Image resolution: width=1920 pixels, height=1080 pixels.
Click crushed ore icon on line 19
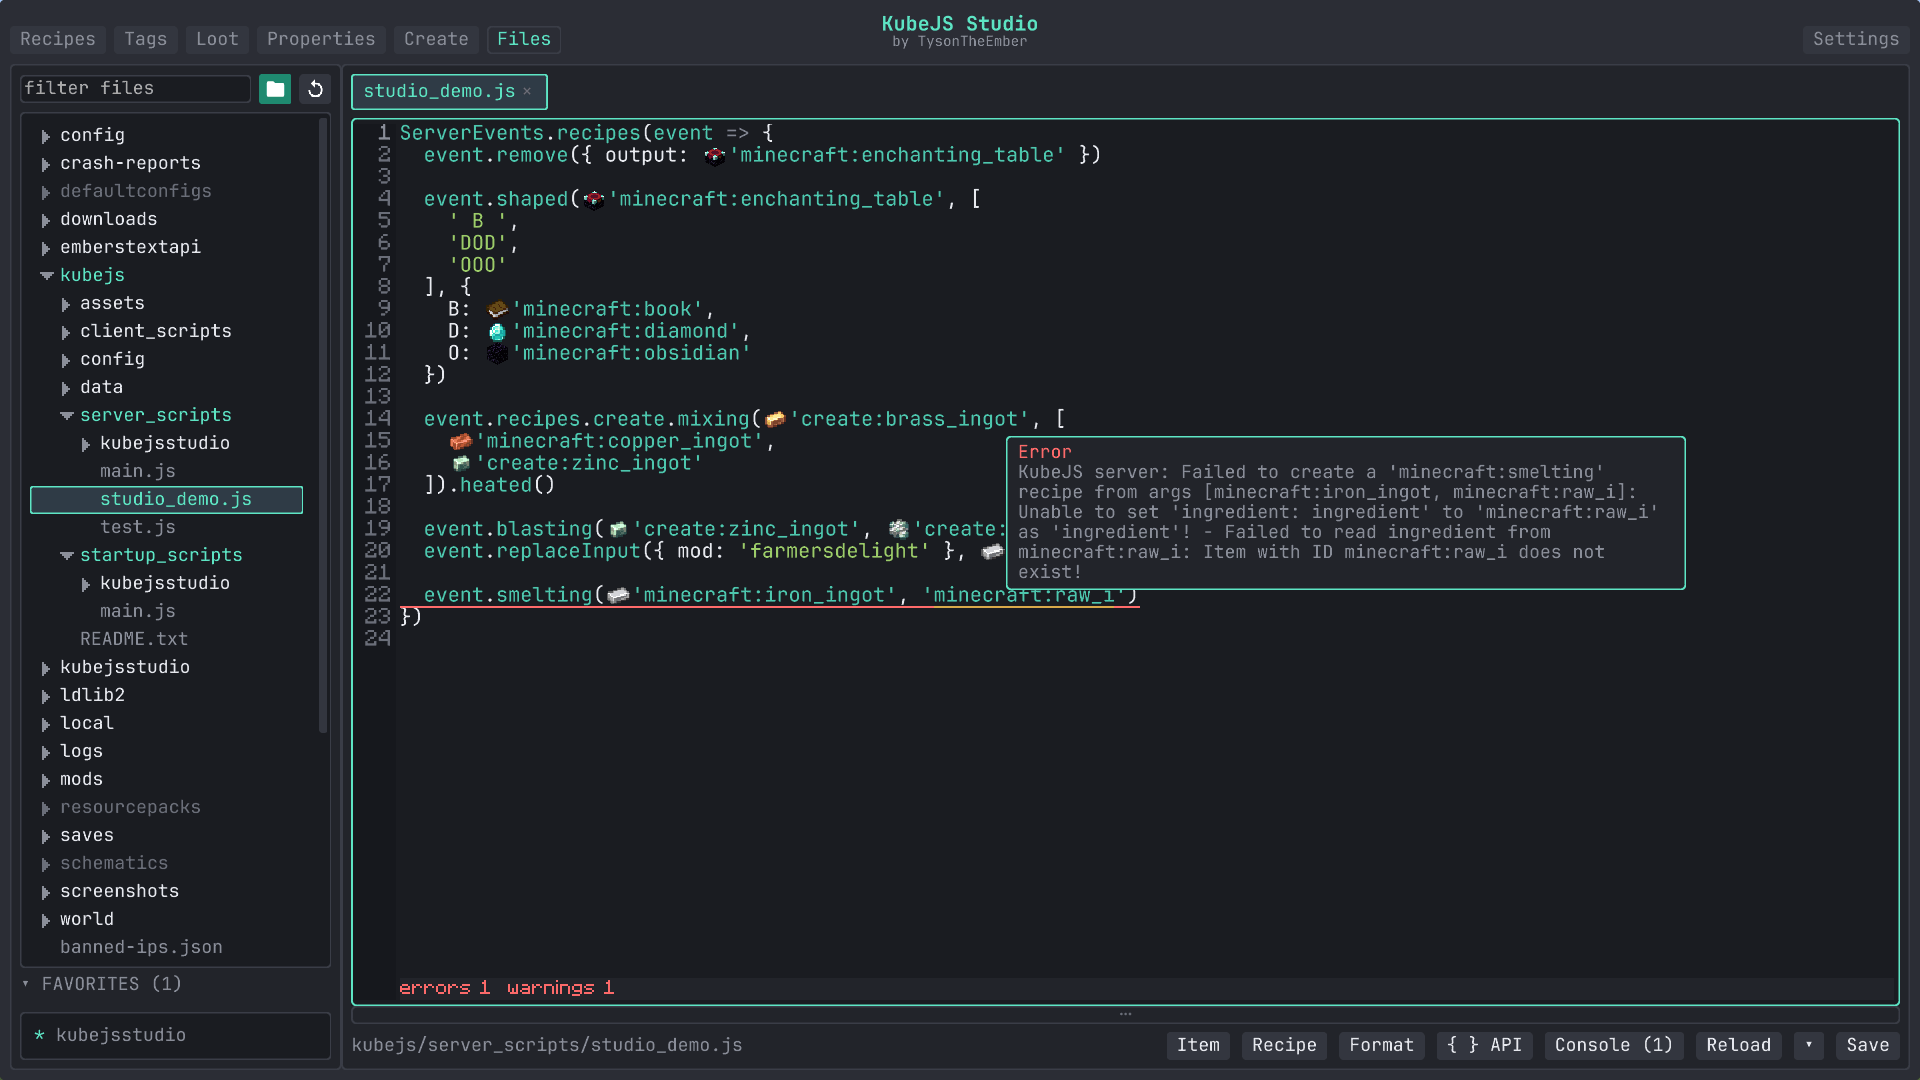point(899,529)
